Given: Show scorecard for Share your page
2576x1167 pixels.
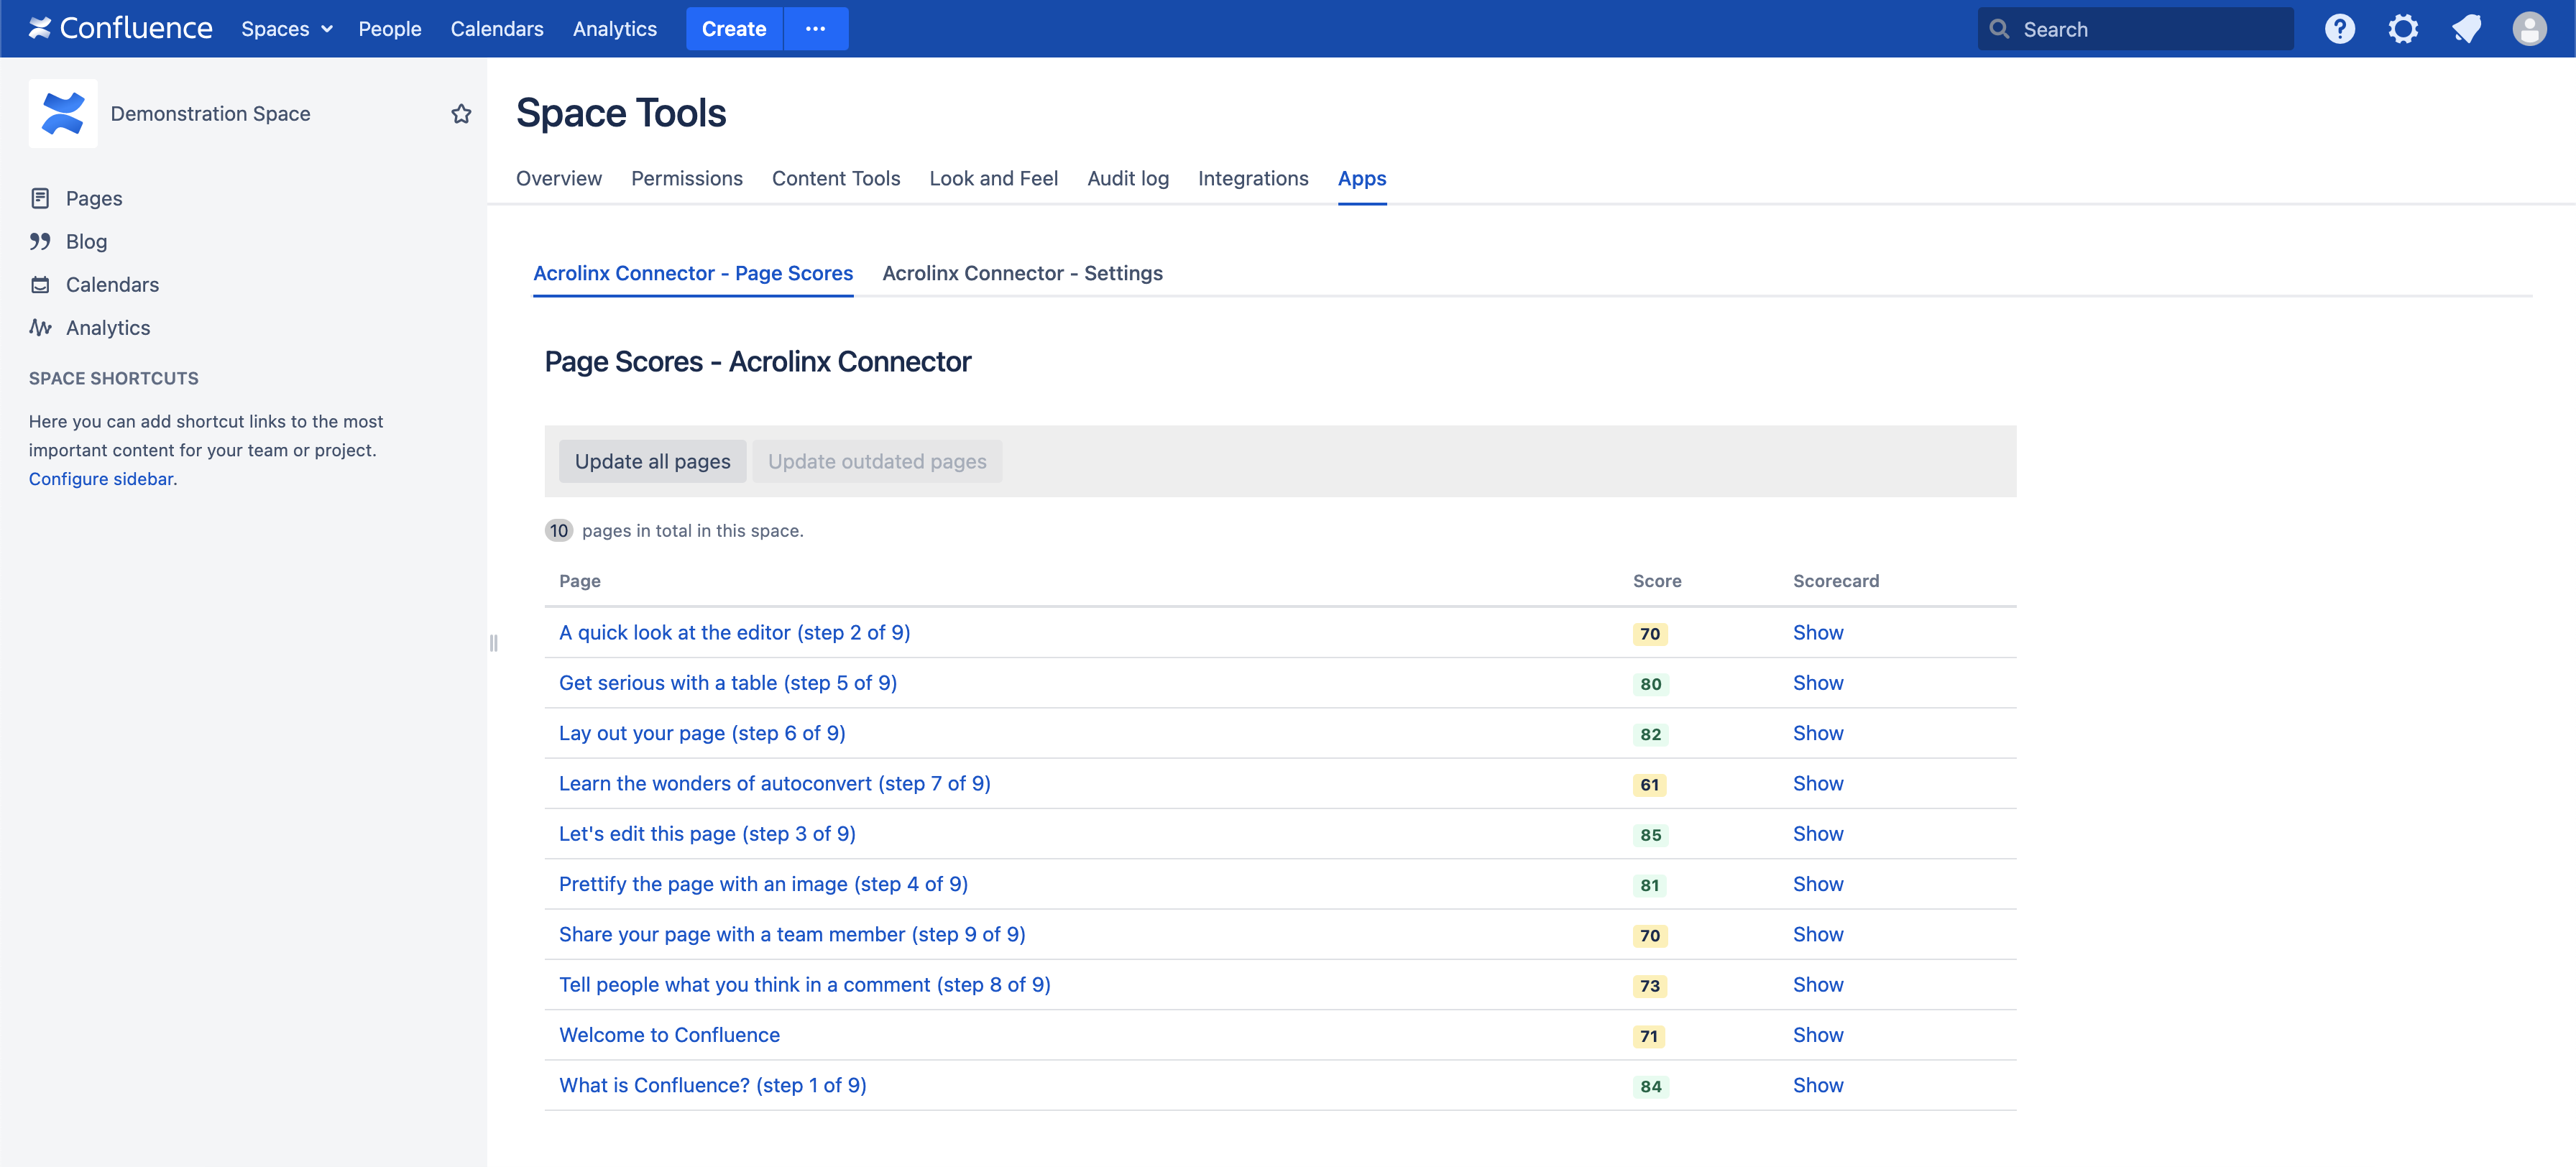Looking at the screenshot, I should coord(1818,934).
